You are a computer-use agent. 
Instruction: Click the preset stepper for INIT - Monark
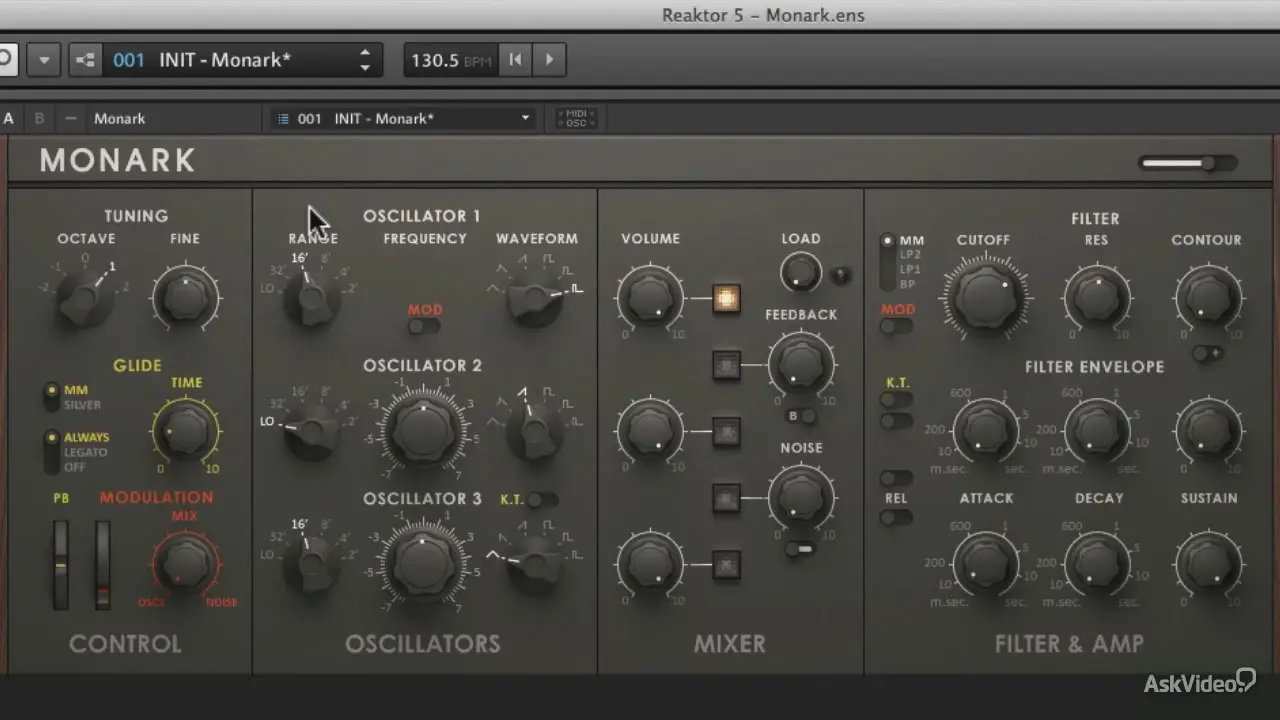365,60
